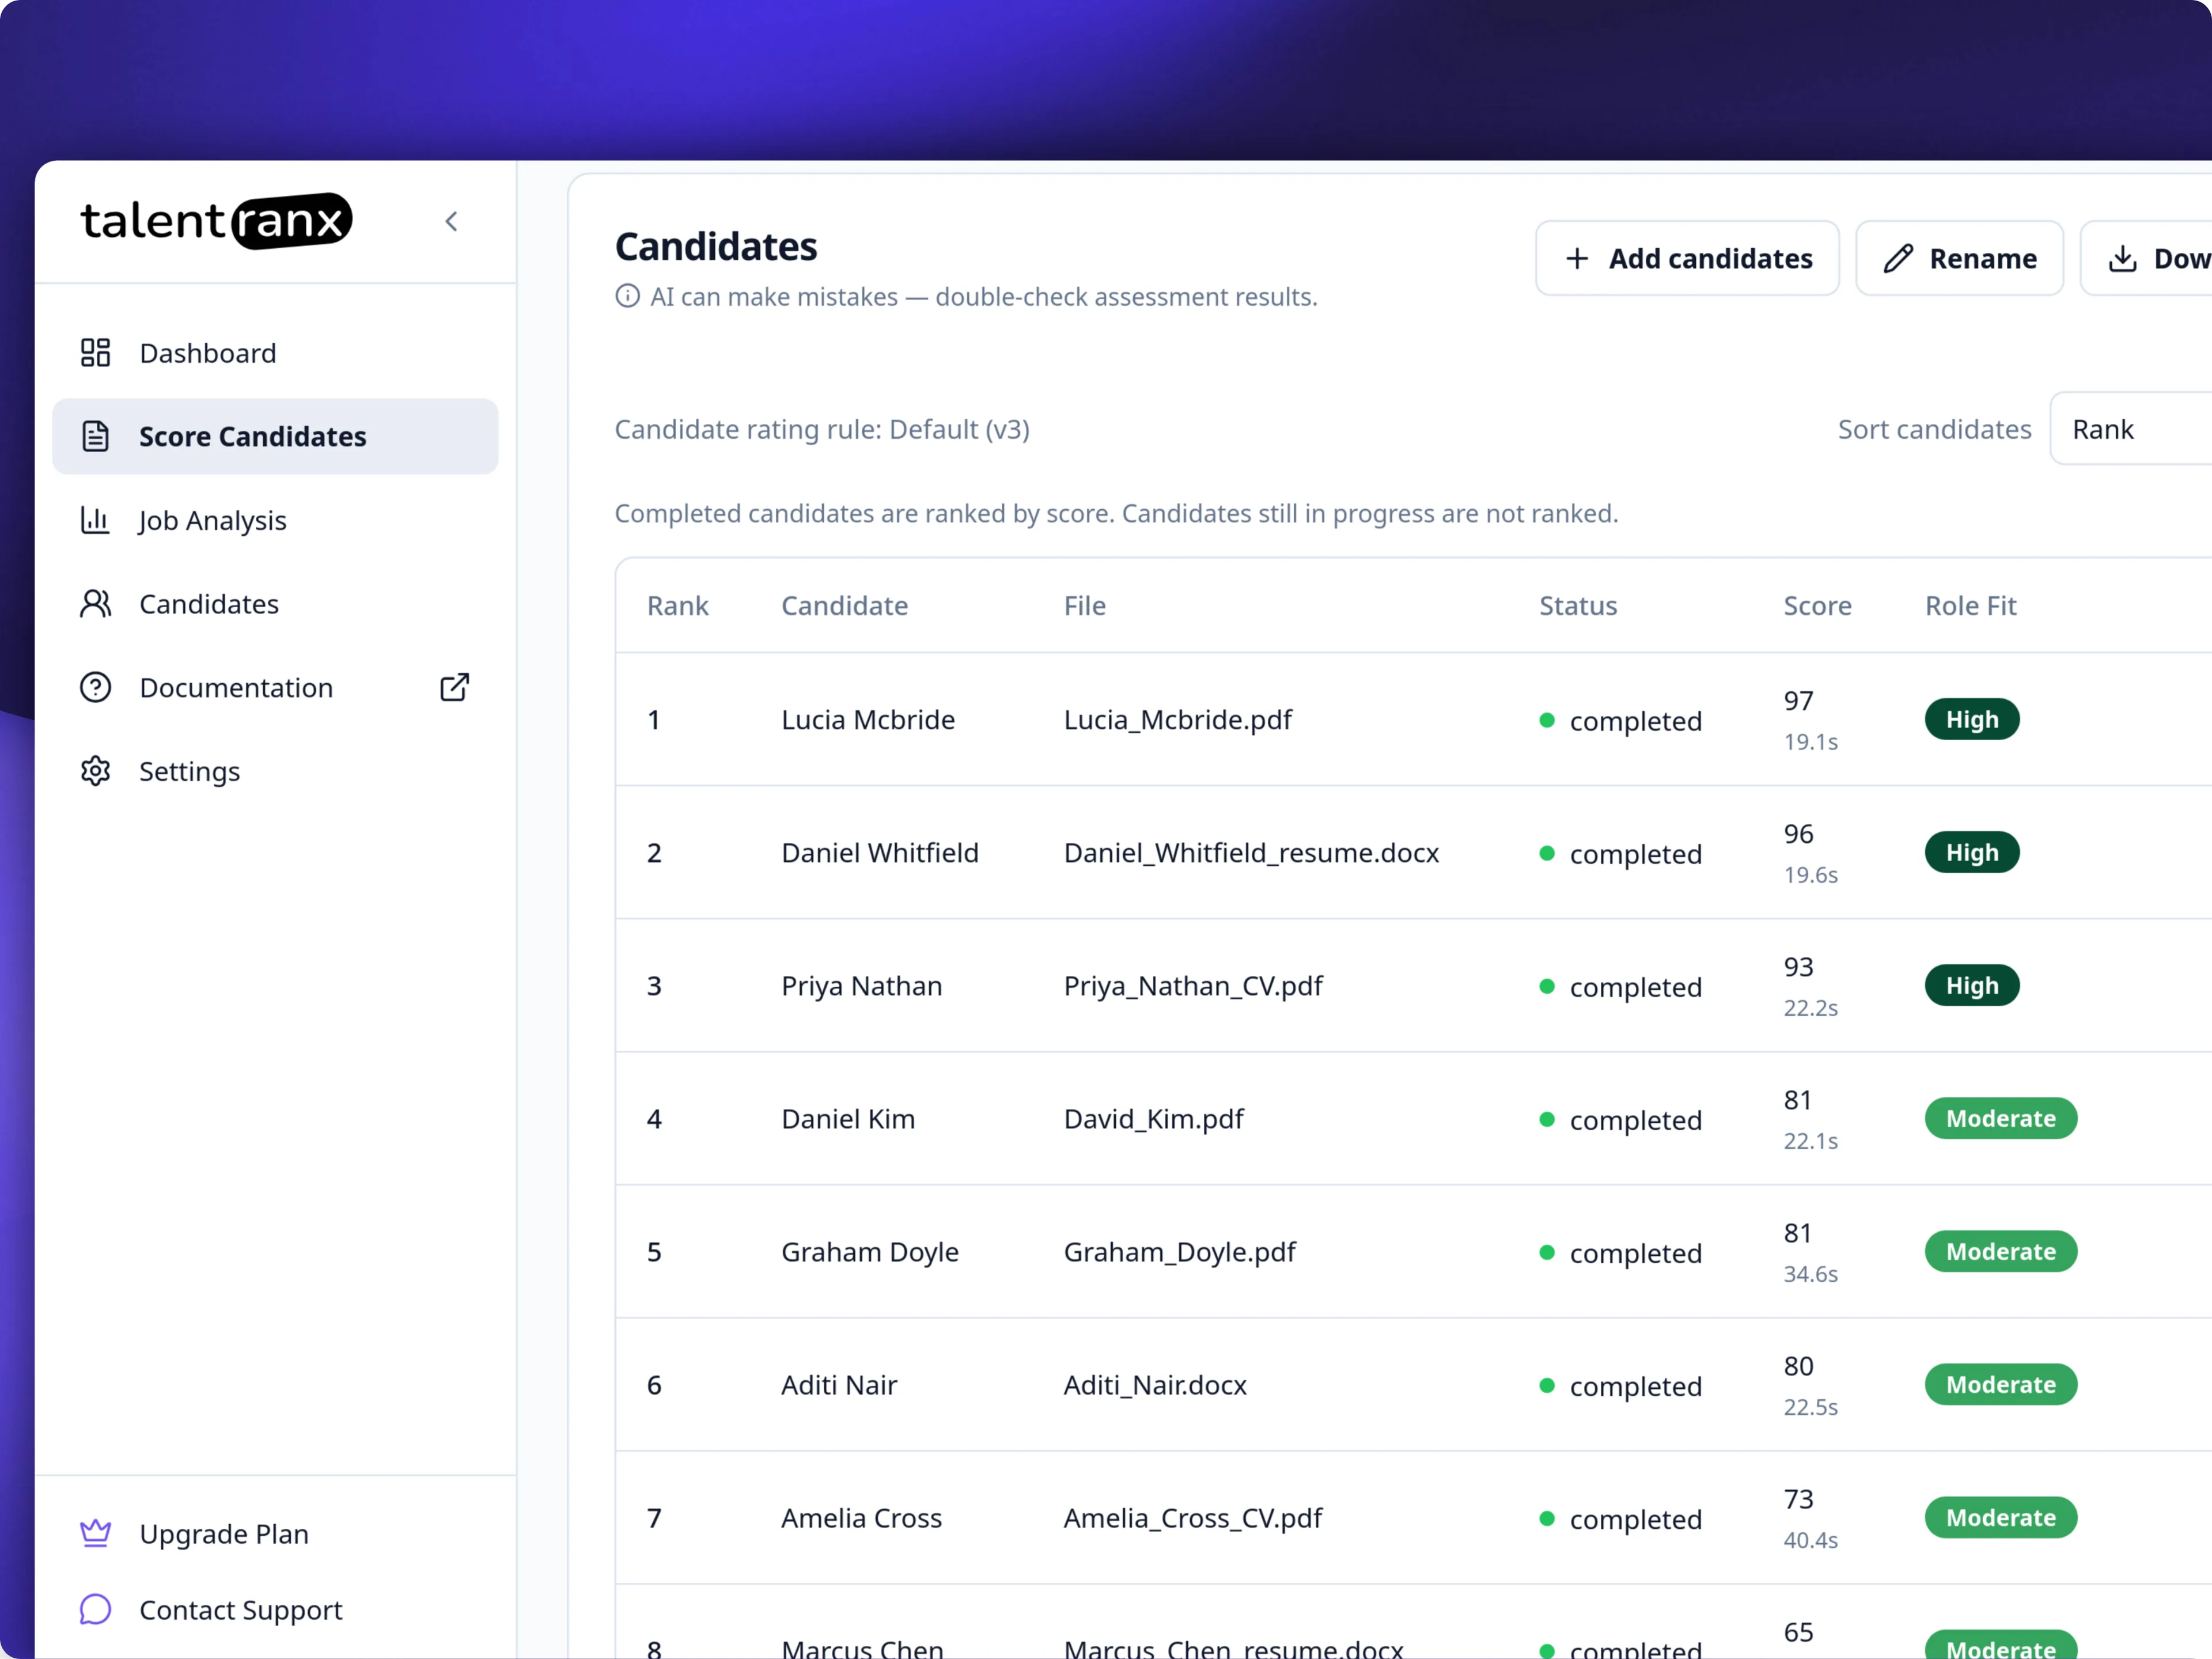Screen dimensions: 2212x1659
Task: Click Contact Support
Action: pyautogui.click(x=275, y=1609)
